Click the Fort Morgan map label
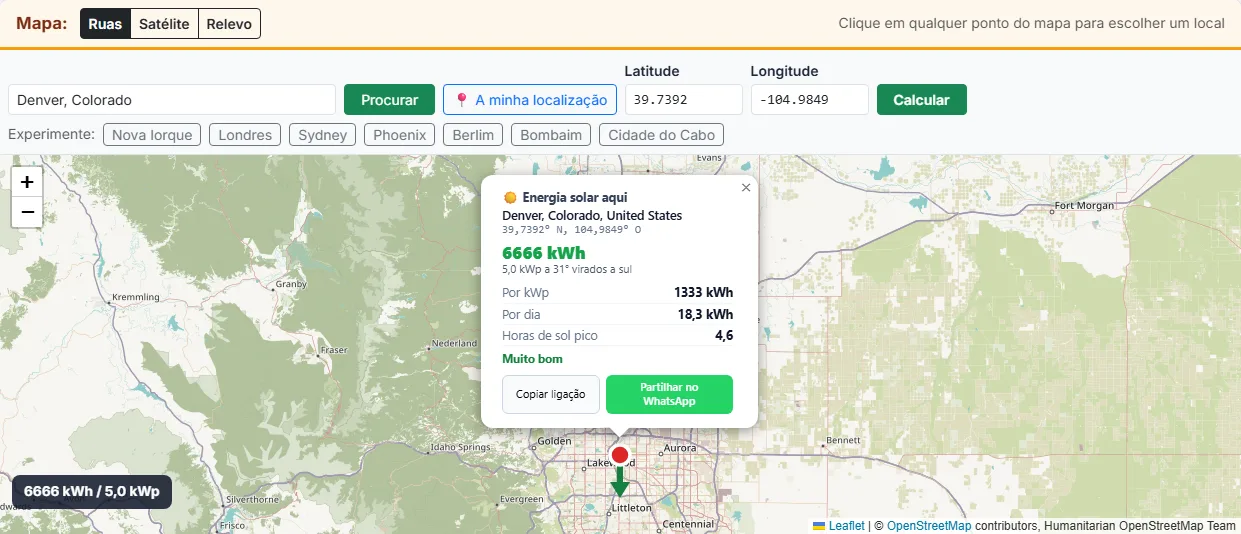 click(1084, 207)
